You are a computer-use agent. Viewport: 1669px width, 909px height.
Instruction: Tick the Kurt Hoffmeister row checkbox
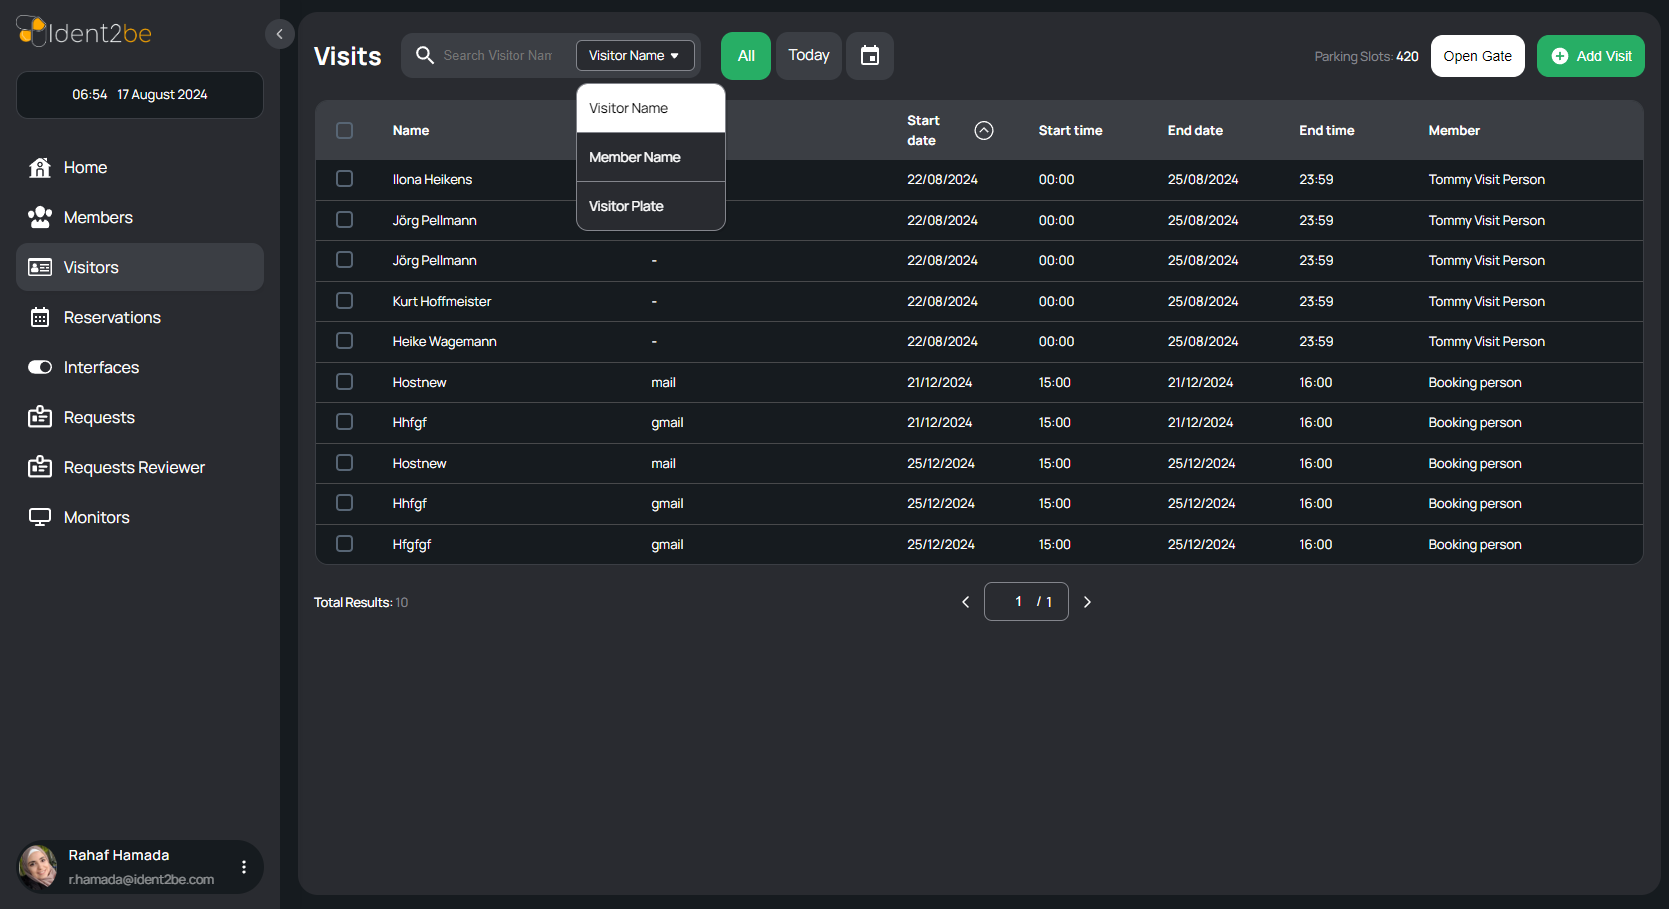[x=345, y=300]
